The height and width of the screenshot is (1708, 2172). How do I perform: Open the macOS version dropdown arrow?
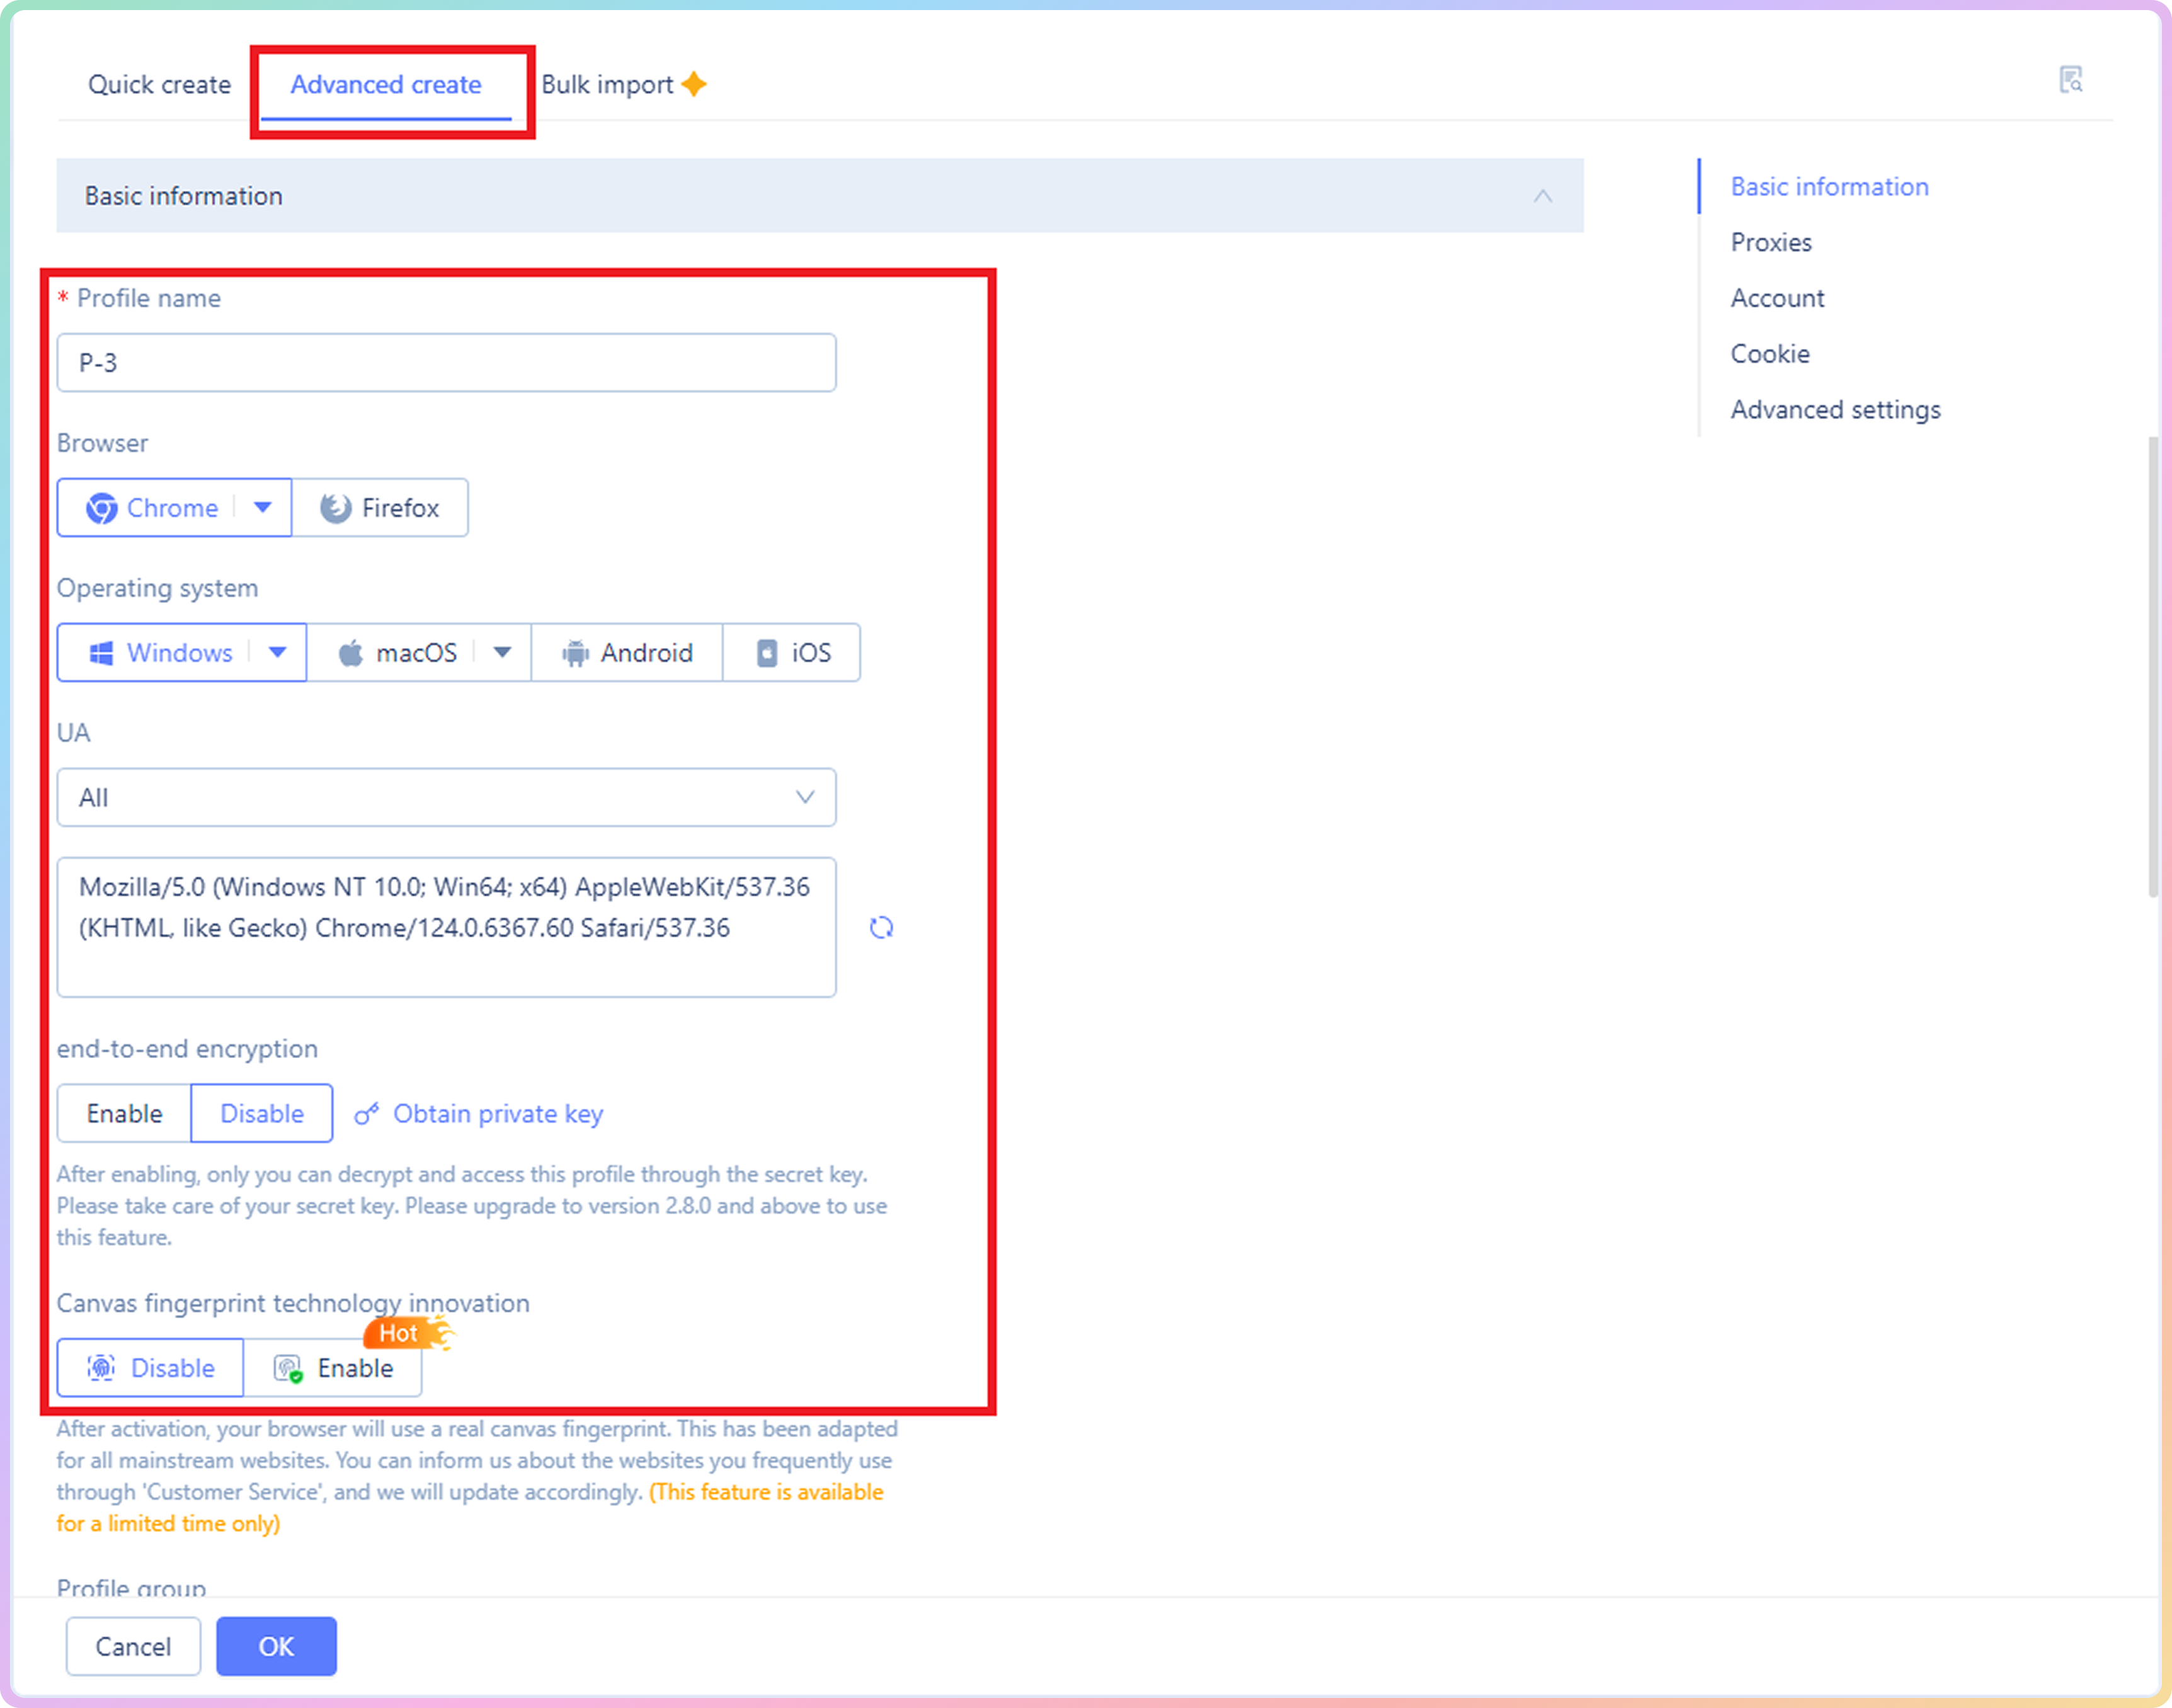[x=503, y=653]
